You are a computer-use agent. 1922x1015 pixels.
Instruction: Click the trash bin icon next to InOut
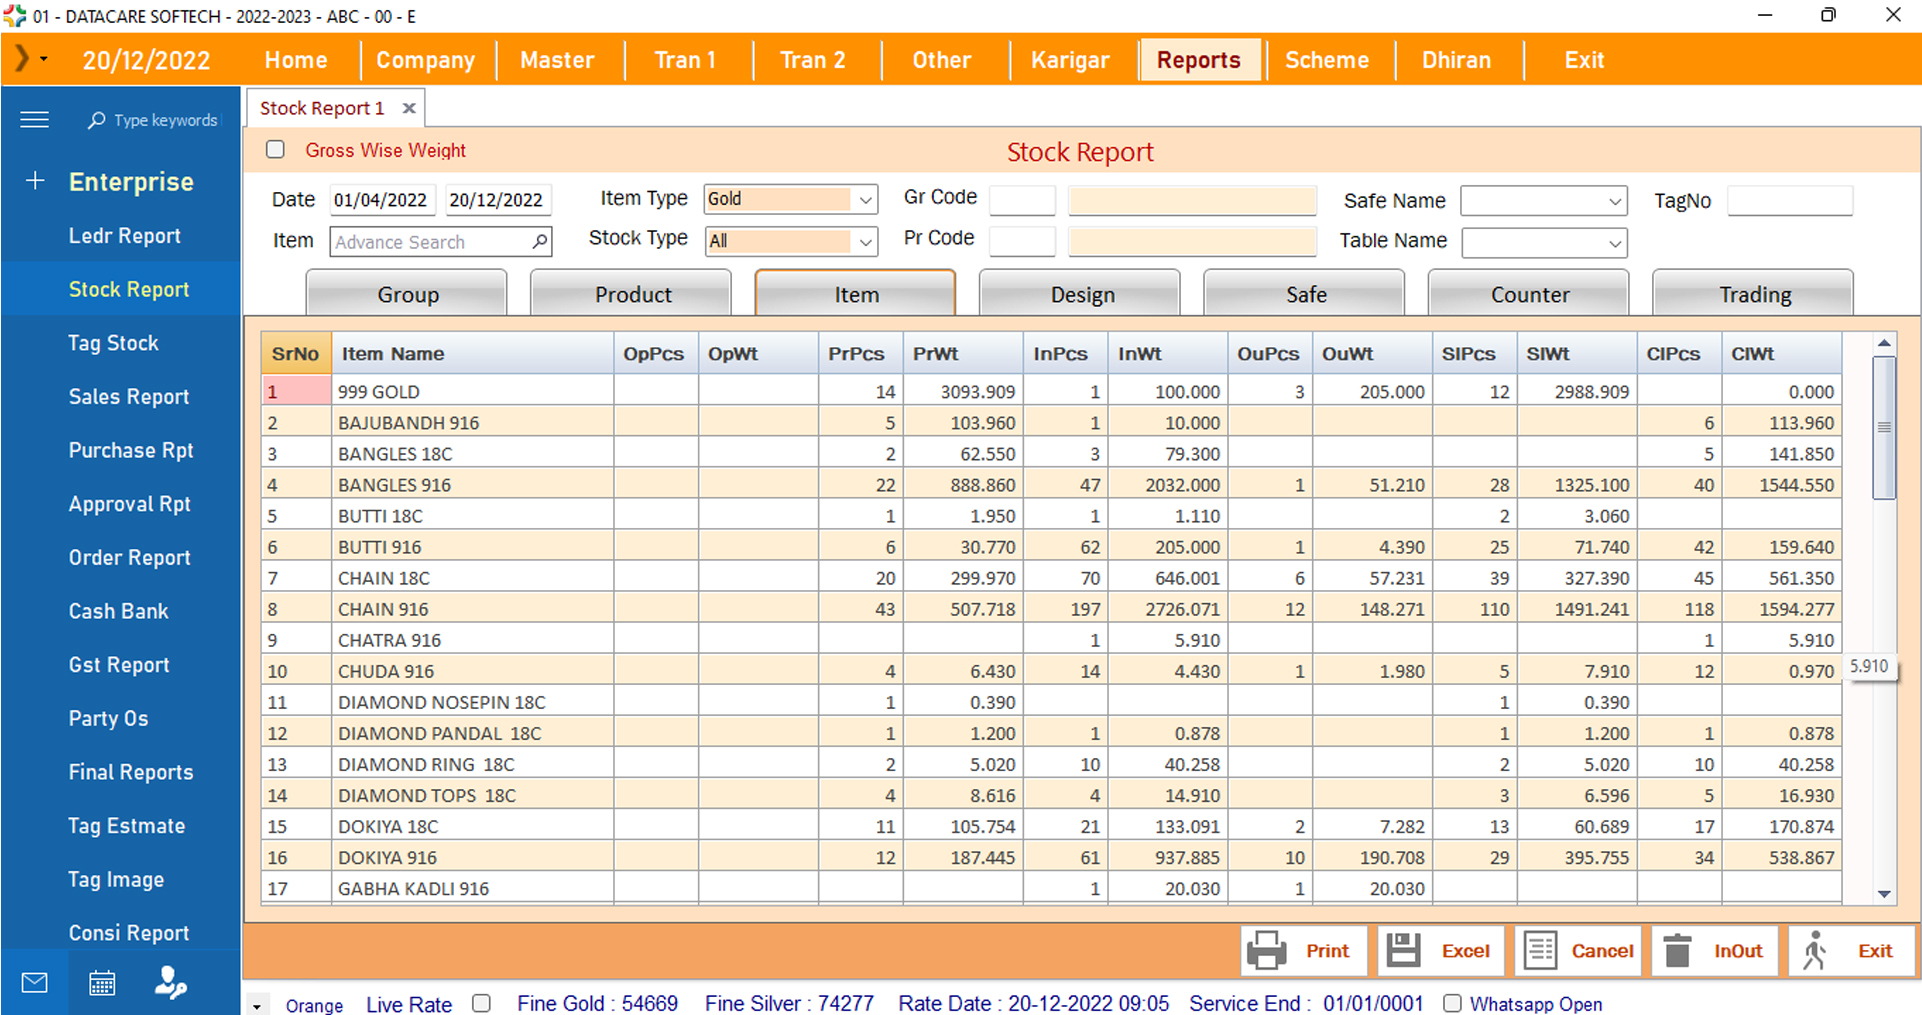[x=1677, y=951]
